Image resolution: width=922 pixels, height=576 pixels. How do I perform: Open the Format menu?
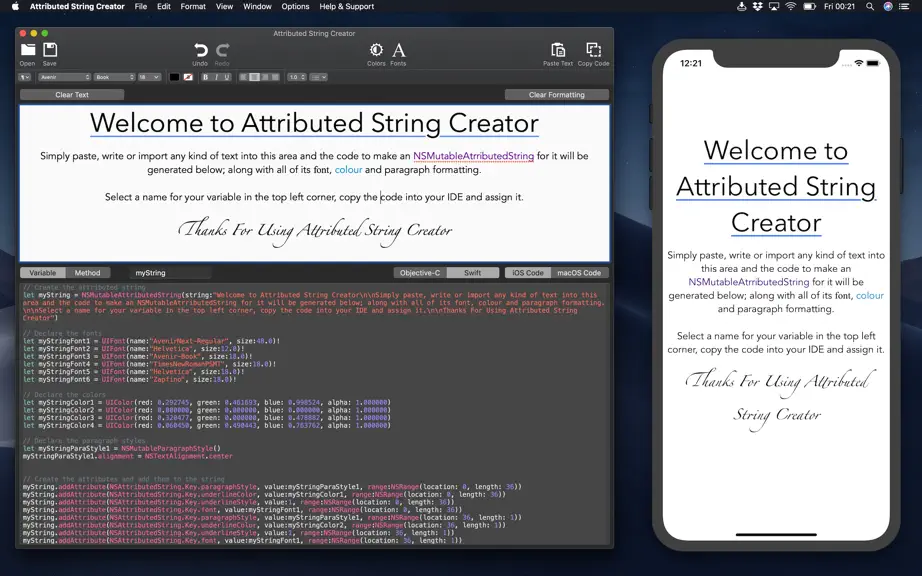pos(193,6)
